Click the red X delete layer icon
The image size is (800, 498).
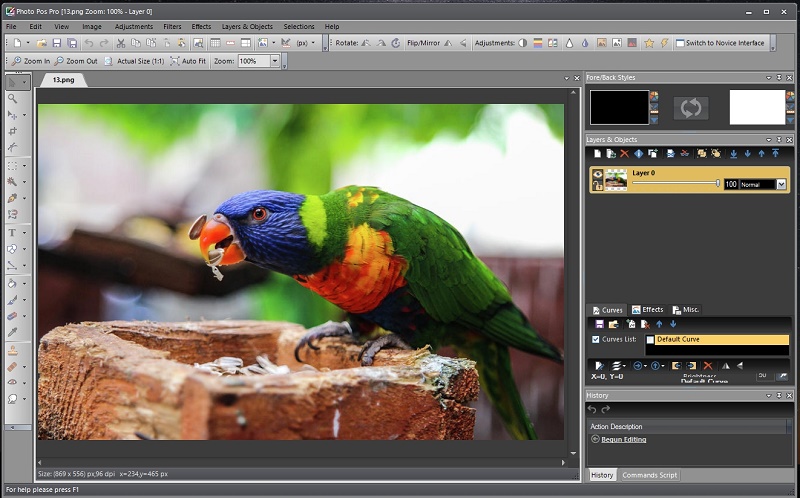624,154
